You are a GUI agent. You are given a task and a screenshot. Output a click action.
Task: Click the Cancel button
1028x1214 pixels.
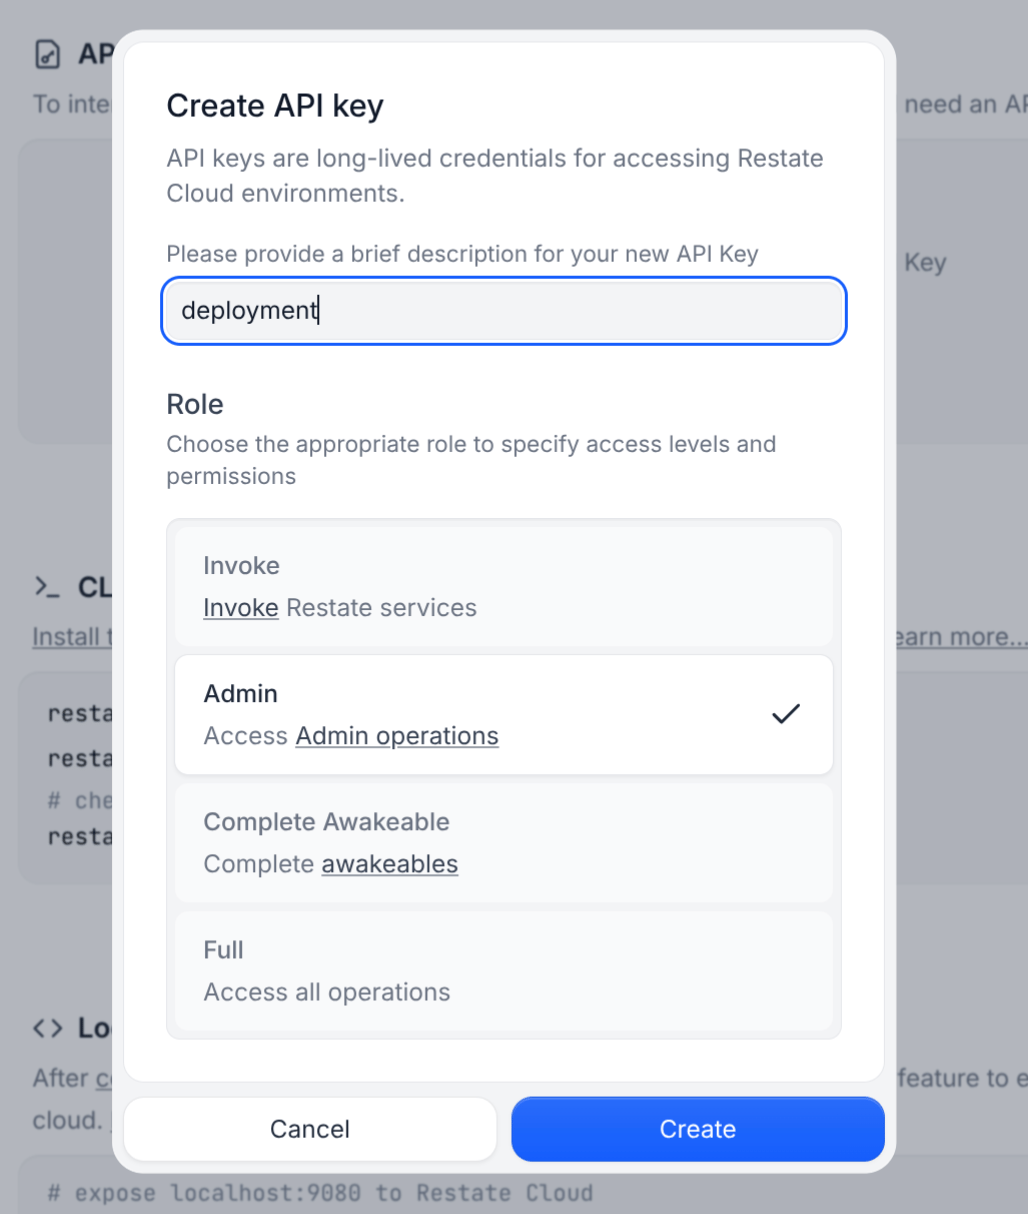pos(310,1129)
